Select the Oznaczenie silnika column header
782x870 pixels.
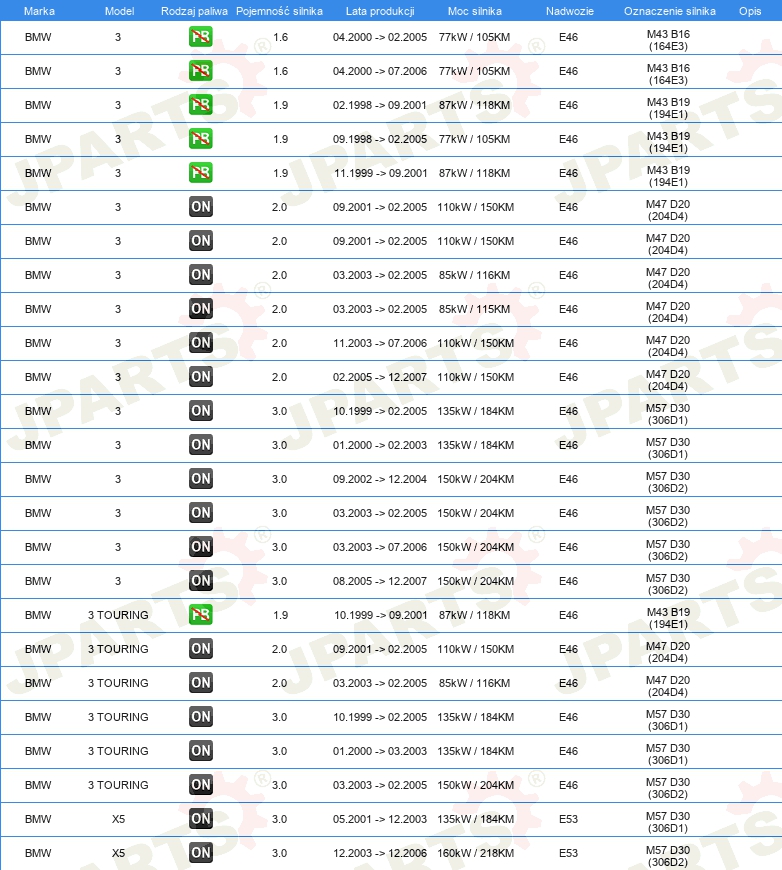(x=669, y=11)
